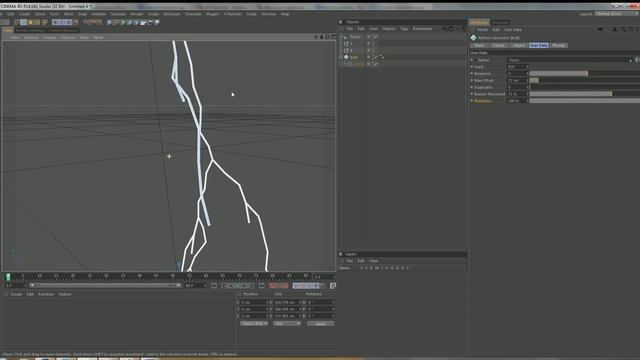
Task: Click the viewport move-camera icon
Action: [x=316, y=37]
